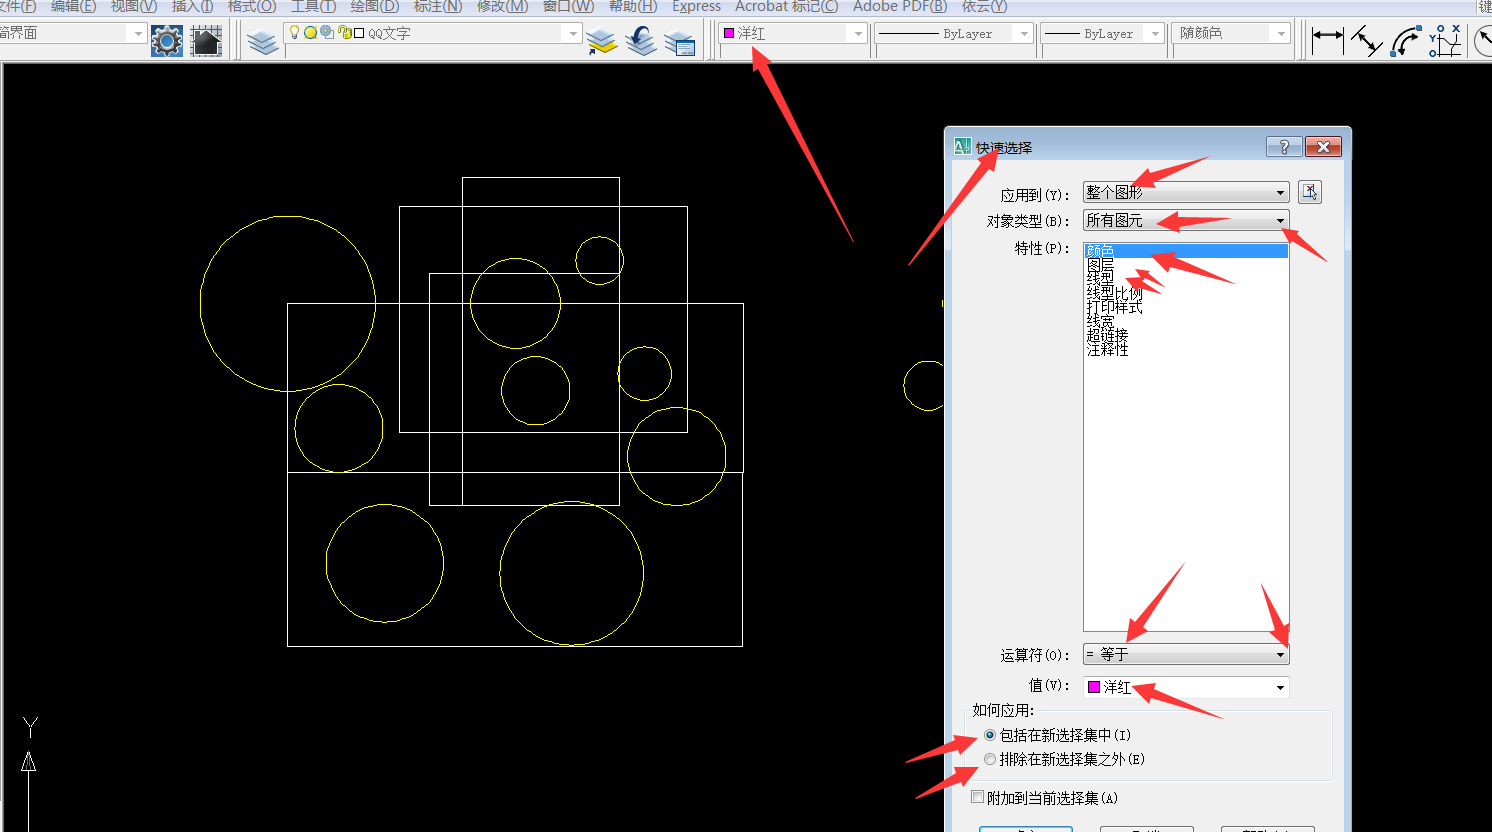Open the 窗口(W) menu
The height and width of the screenshot is (832, 1492).
click(x=569, y=7)
